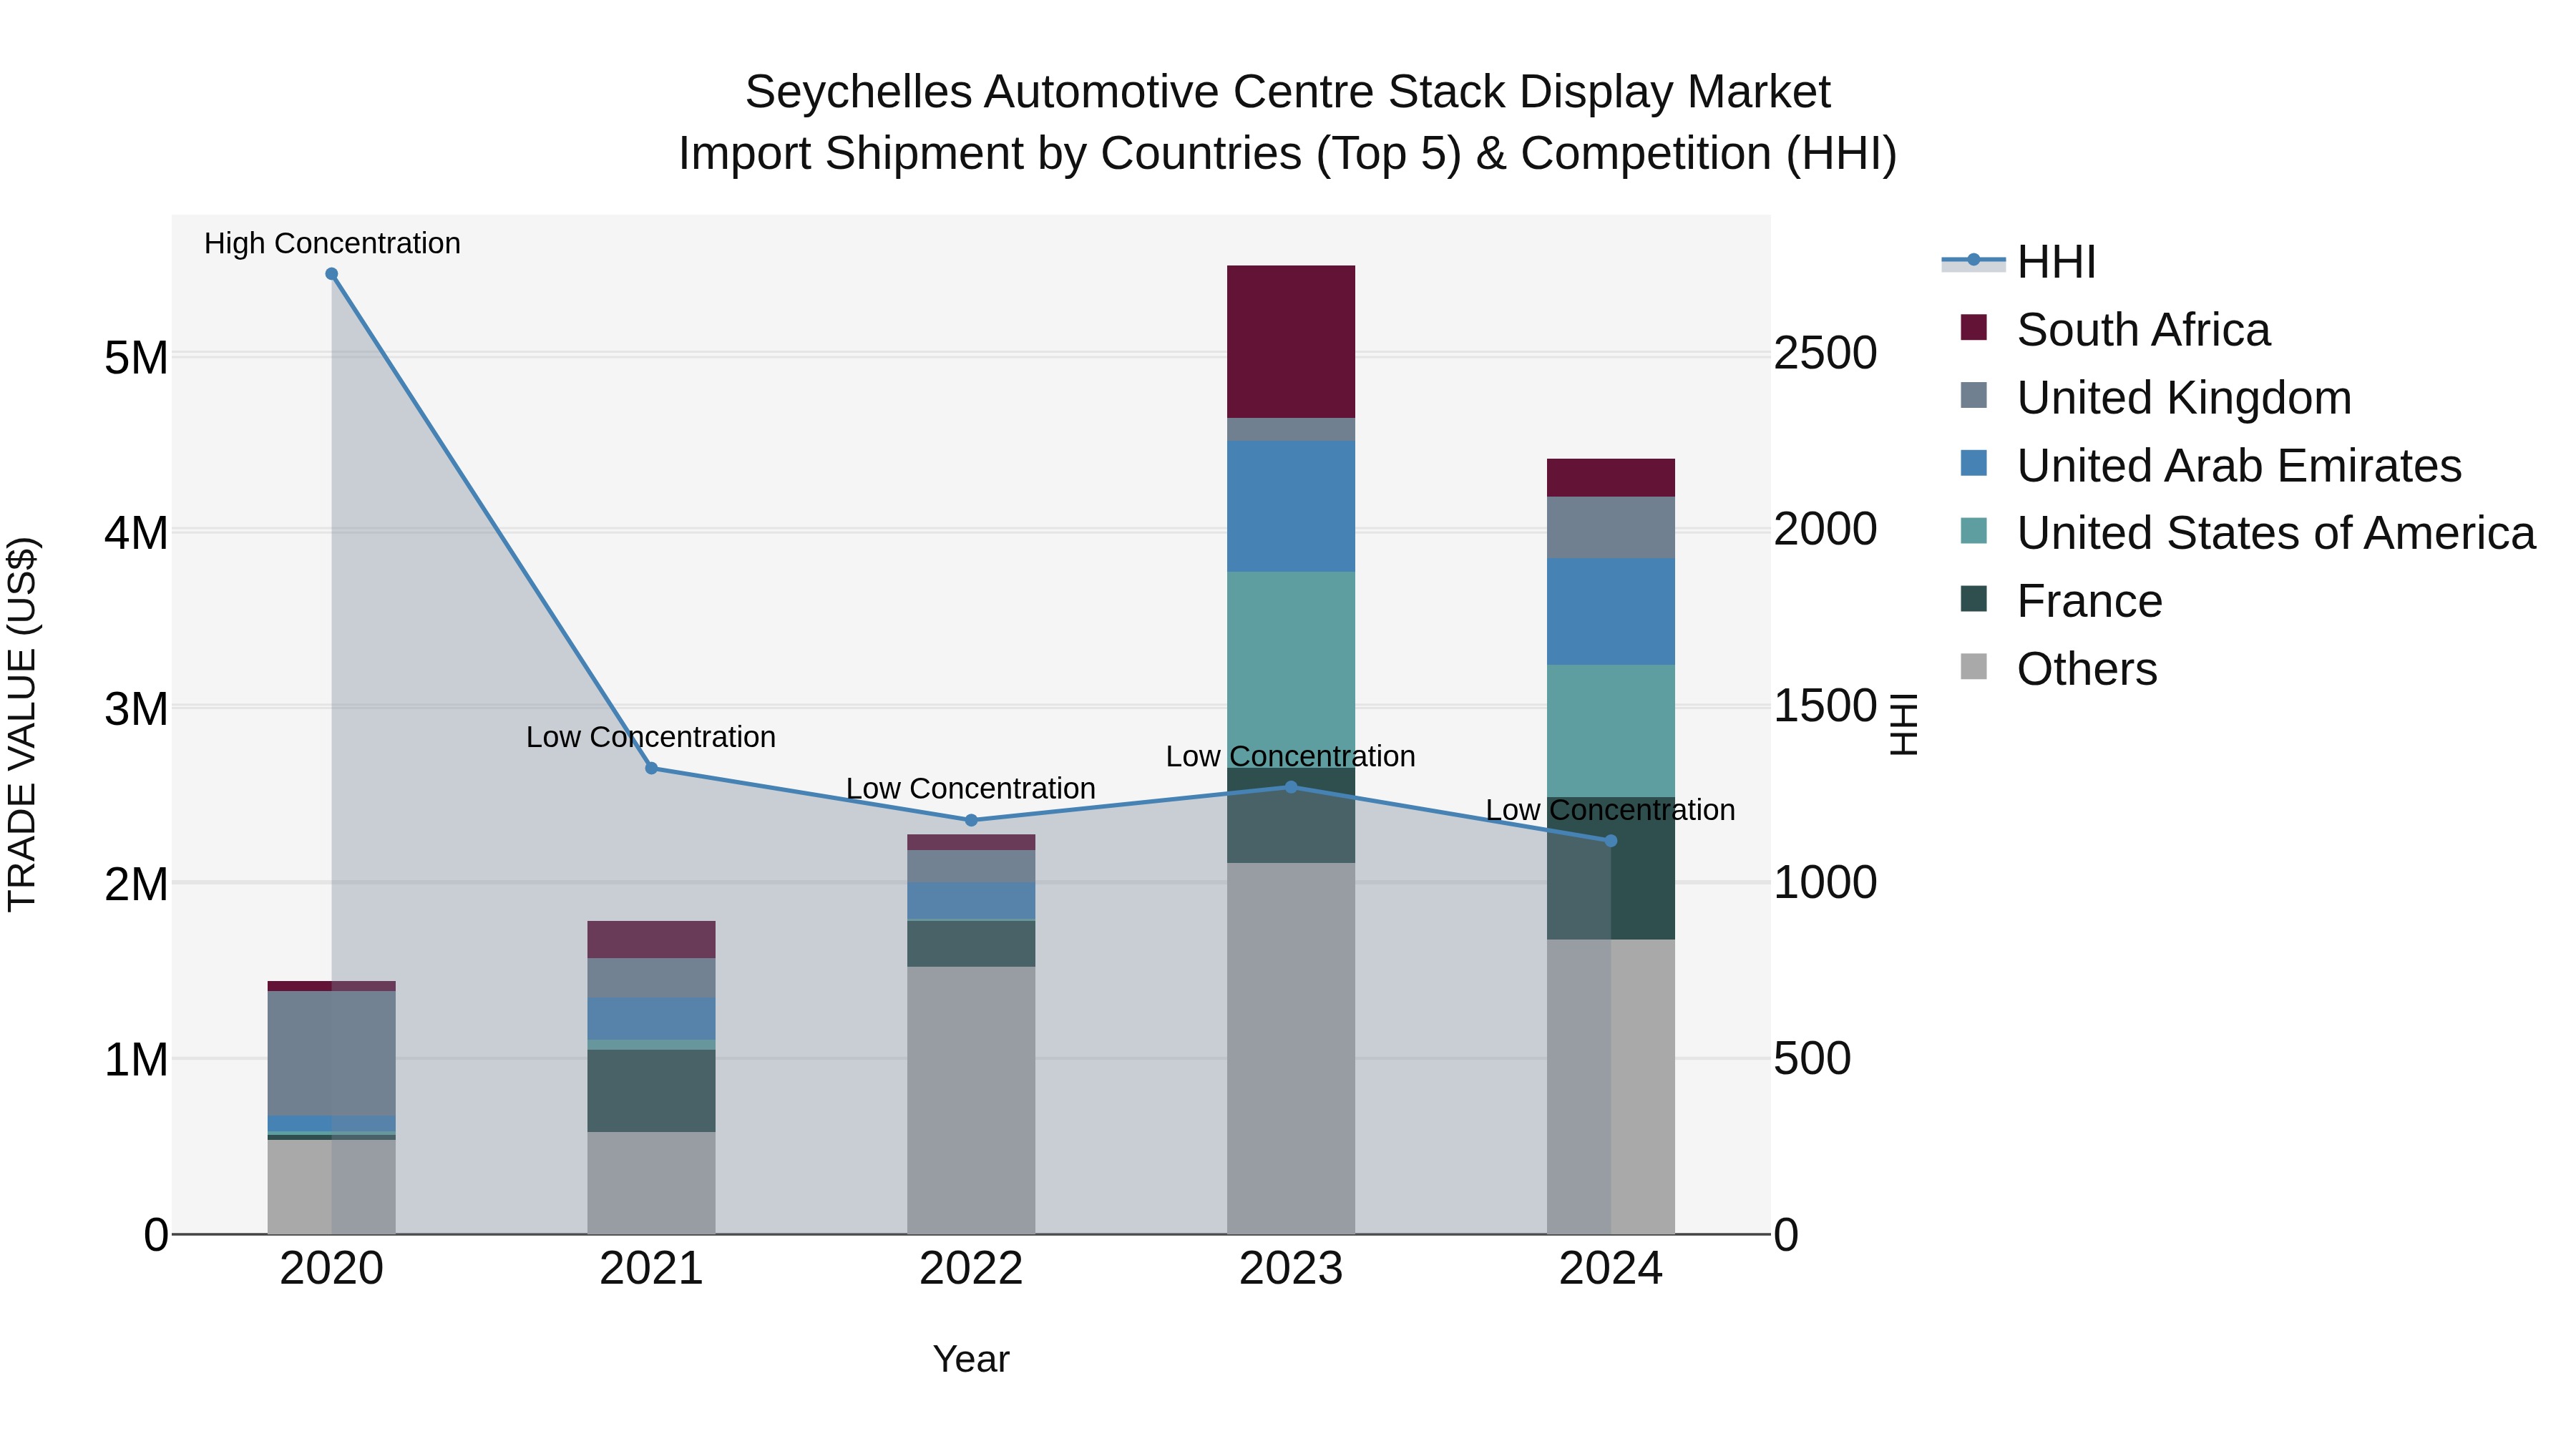Click Low Concentration label above 2021

pyautogui.click(x=651, y=737)
